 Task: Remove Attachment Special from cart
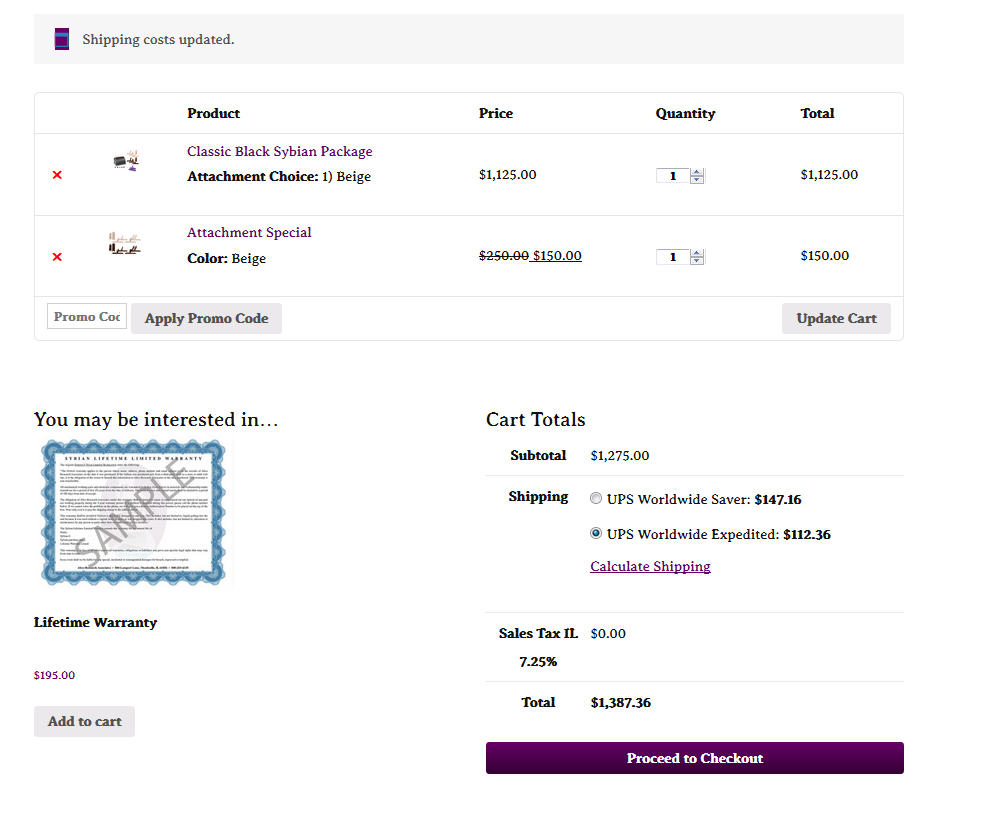point(57,257)
